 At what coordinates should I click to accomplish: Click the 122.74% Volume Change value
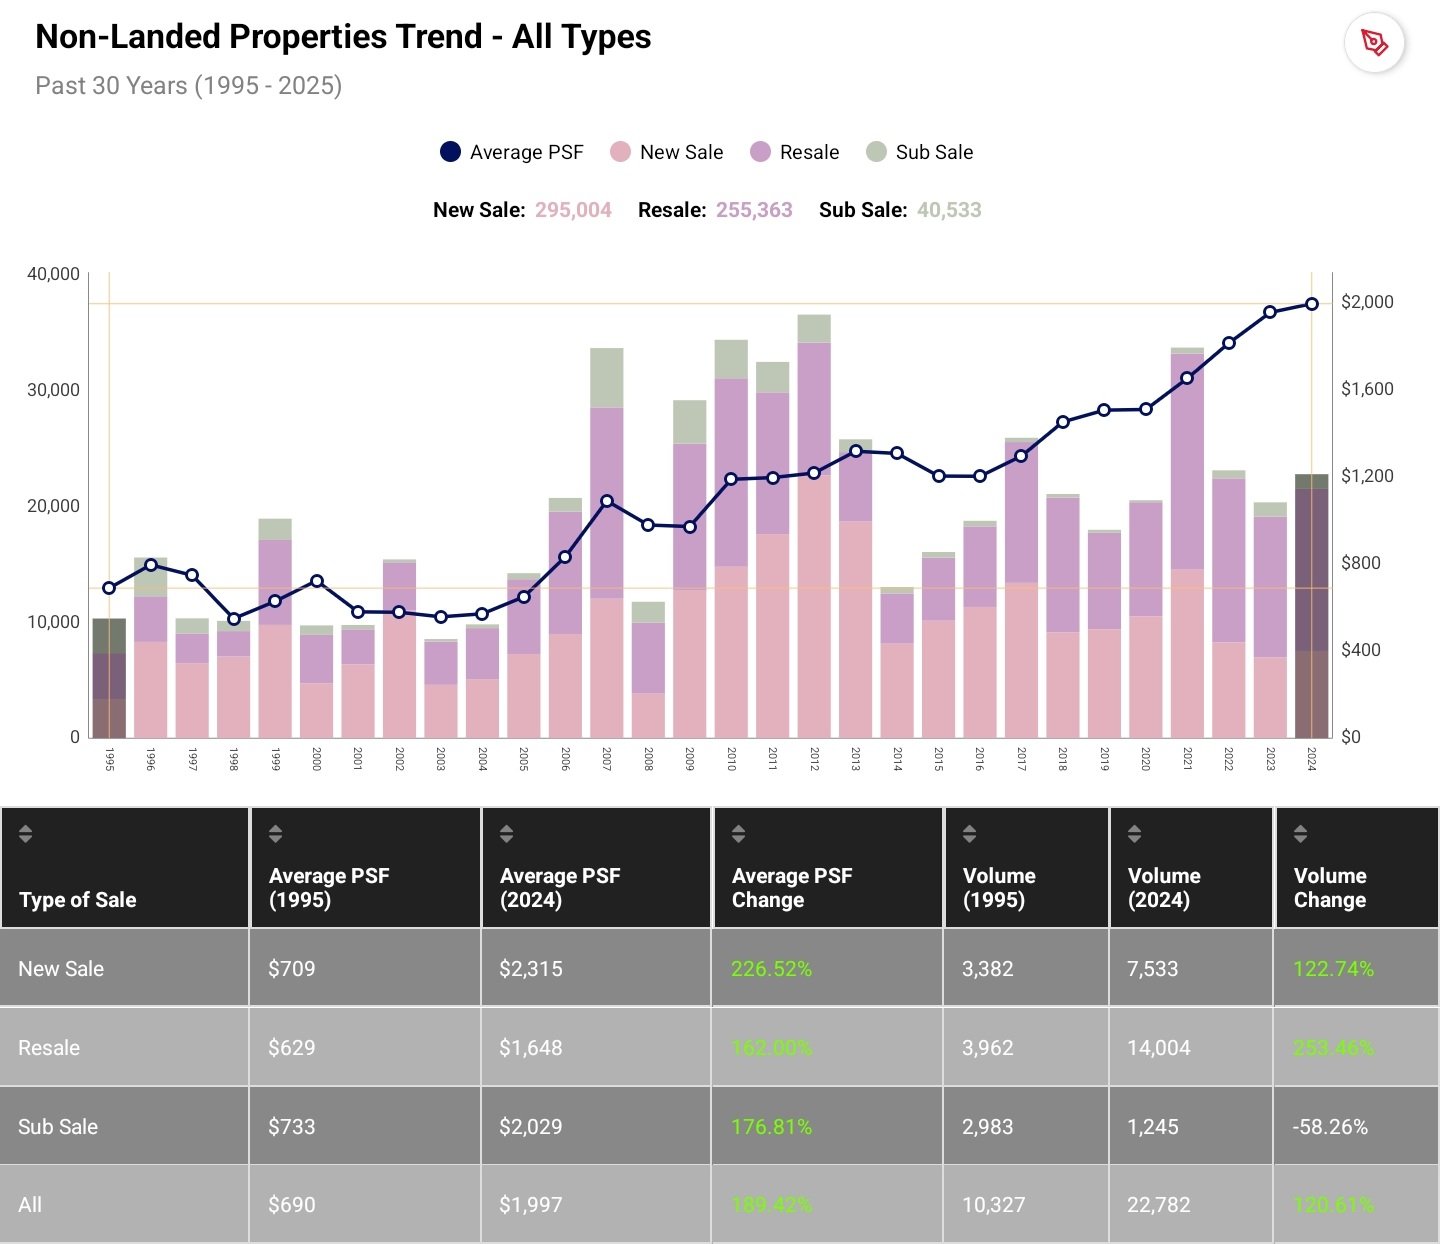[x=1331, y=968]
